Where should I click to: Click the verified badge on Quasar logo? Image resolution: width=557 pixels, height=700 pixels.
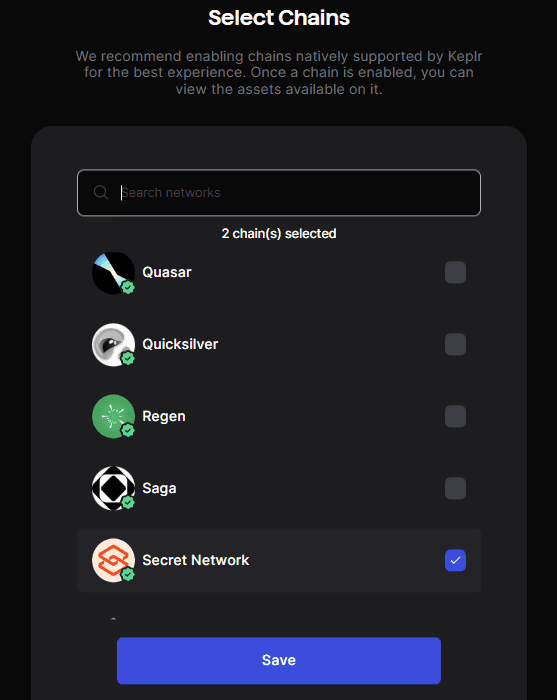[128, 287]
